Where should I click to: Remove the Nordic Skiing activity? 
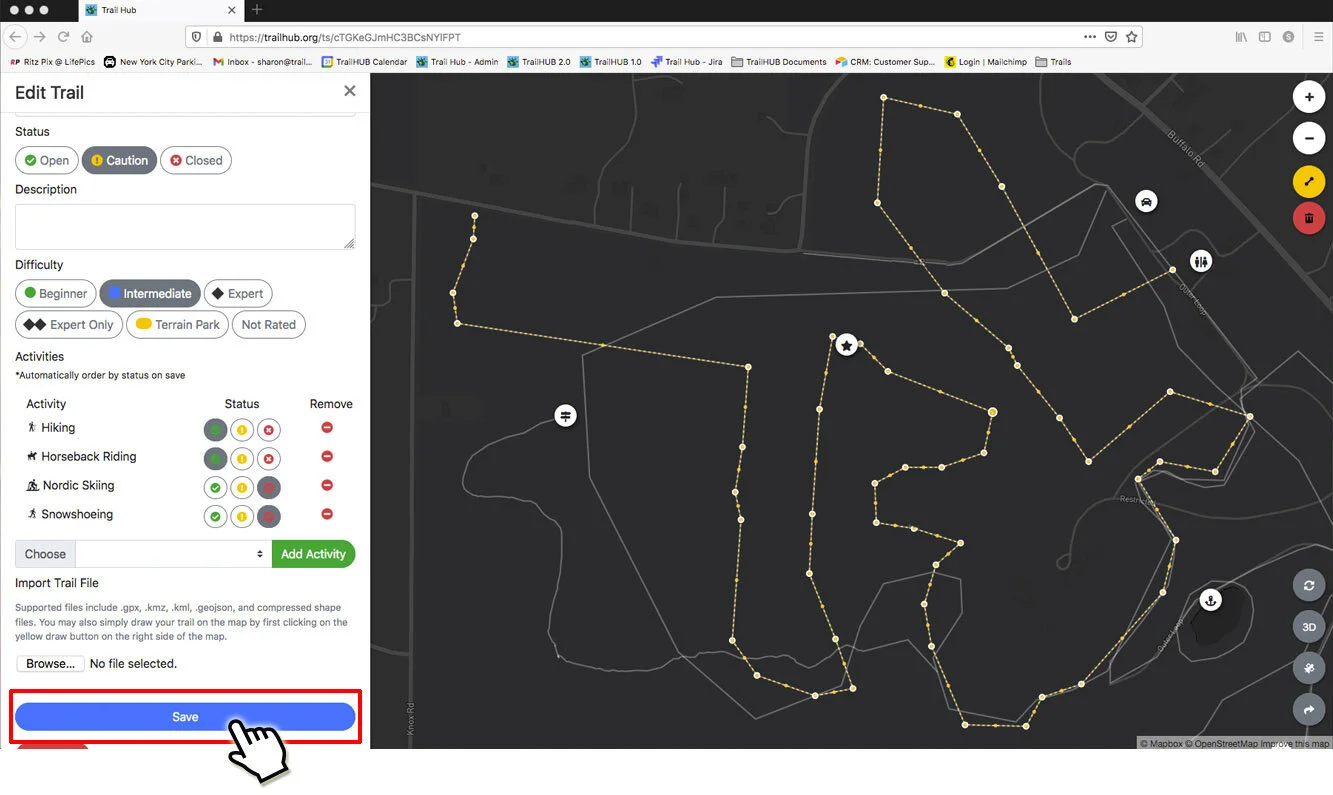(327, 486)
